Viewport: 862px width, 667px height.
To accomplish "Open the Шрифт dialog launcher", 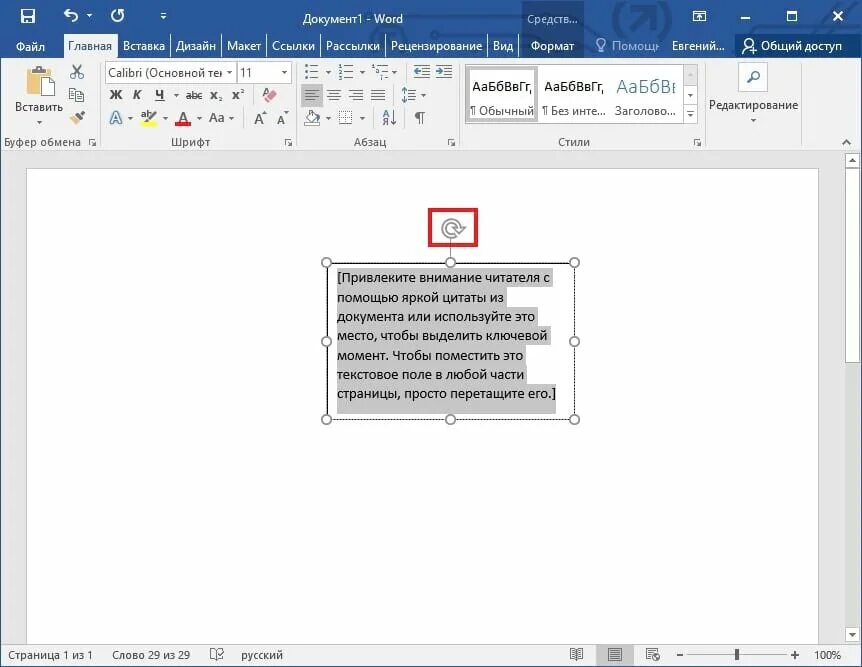I will 288,142.
